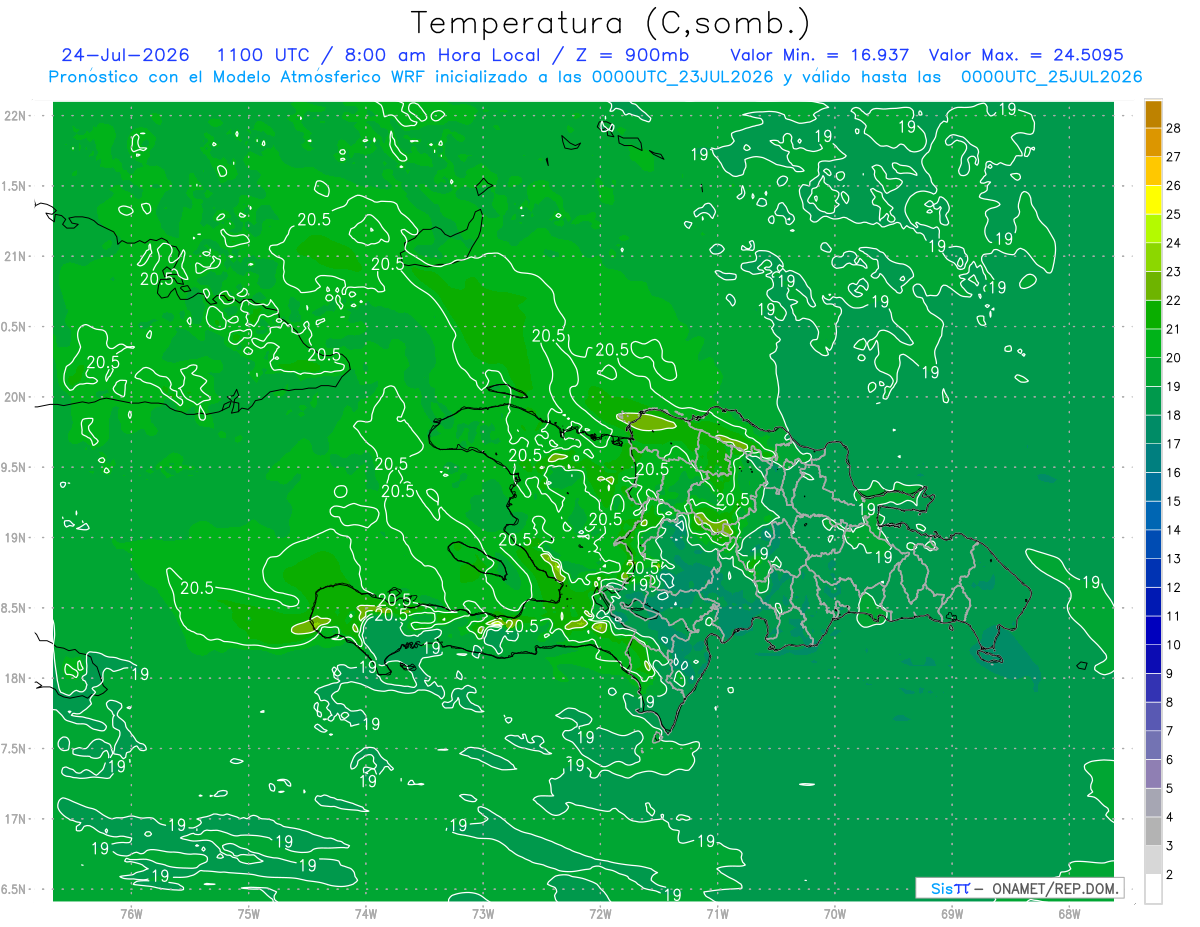Click the "70W" longitude axis label
The image size is (1200, 927).
(835, 913)
